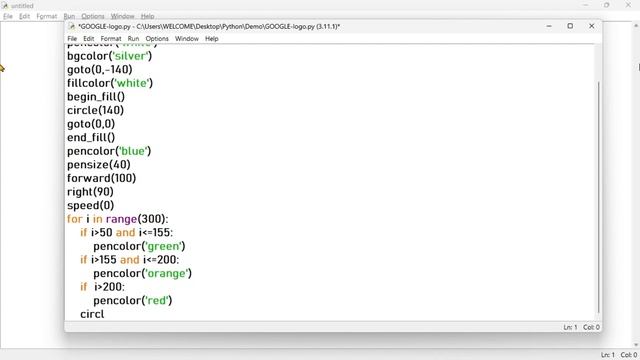Image resolution: width=640 pixels, height=360 pixels.
Task: Close the untitled background window
Action: pos(628,5)
